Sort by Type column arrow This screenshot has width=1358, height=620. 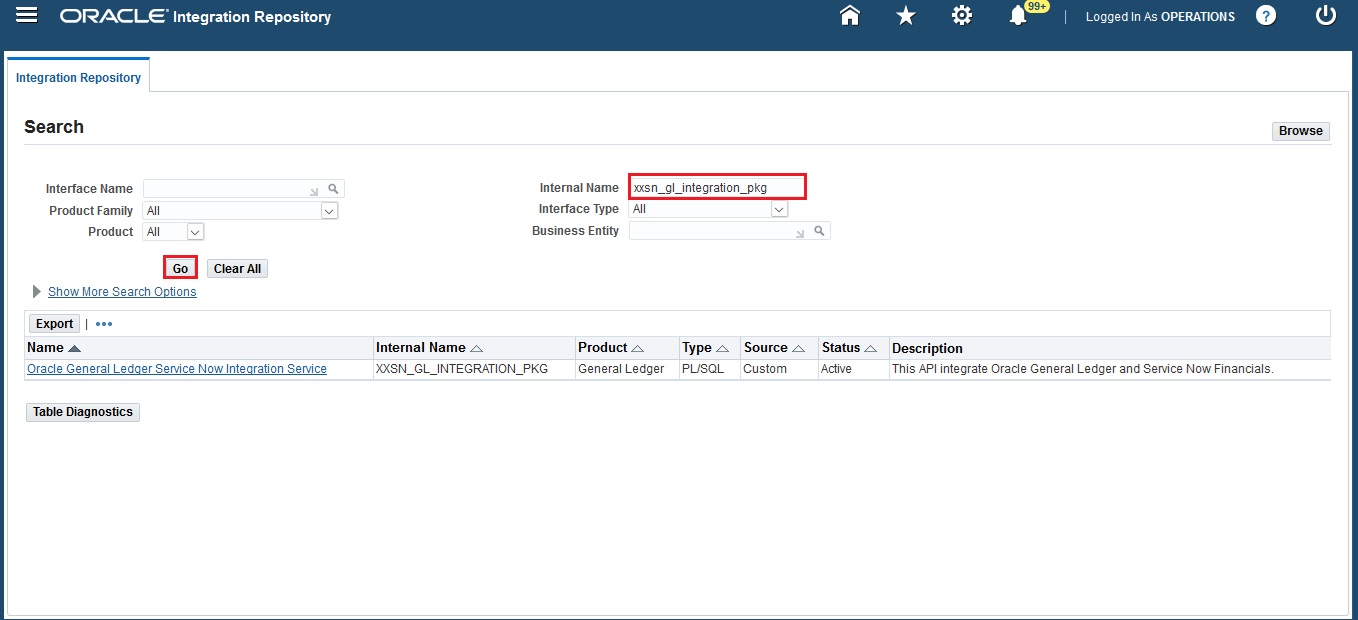point(723,348)
